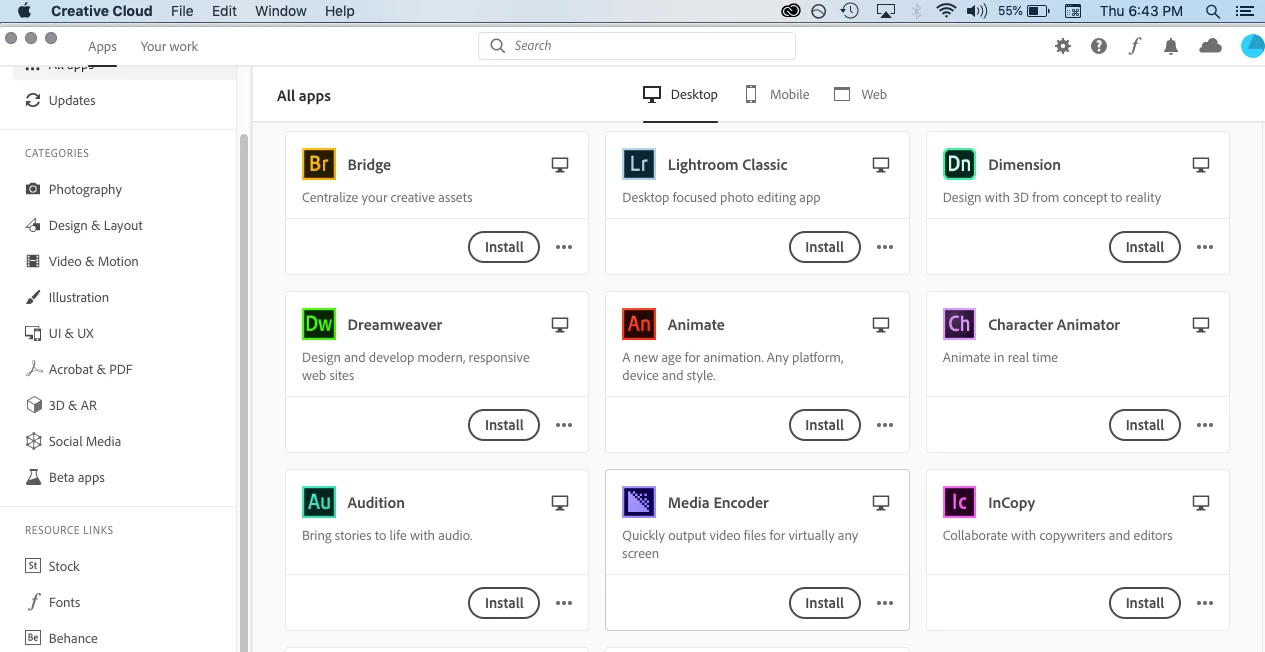The image size is (1265, 652).
Task: Open more options for Dimension
Action: coord(1205,247)
